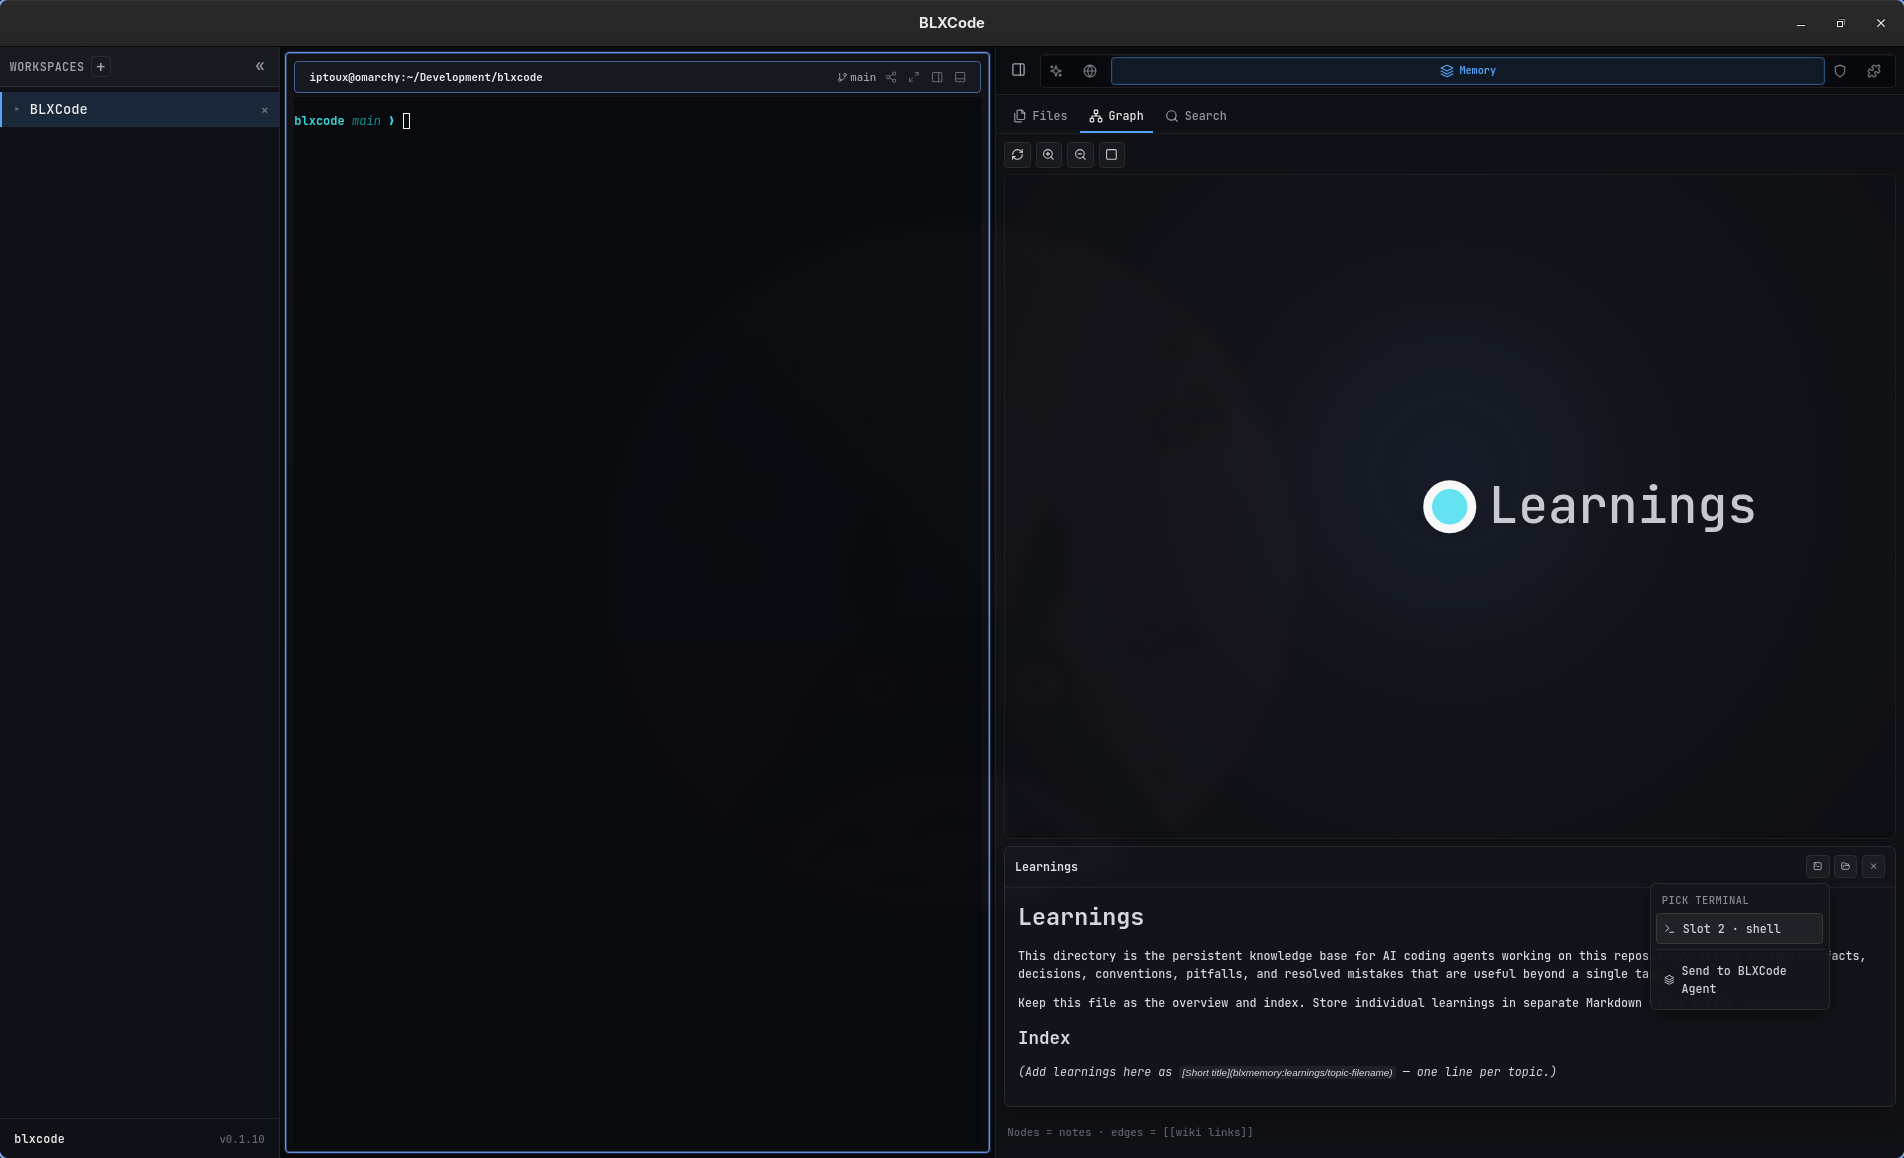This screenshot has height=1158, width=1904.
Task: Collapse the workspaces sidebar
Action: (260, 67)
